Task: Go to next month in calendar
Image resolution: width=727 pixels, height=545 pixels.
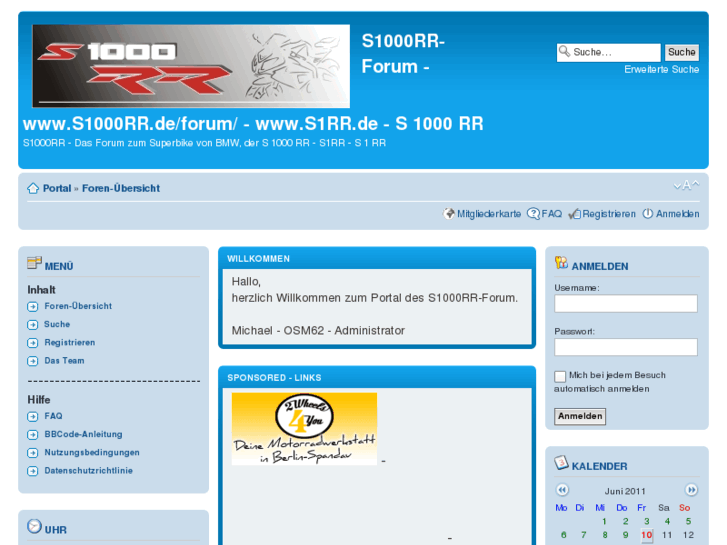Action: pos(691,490)
